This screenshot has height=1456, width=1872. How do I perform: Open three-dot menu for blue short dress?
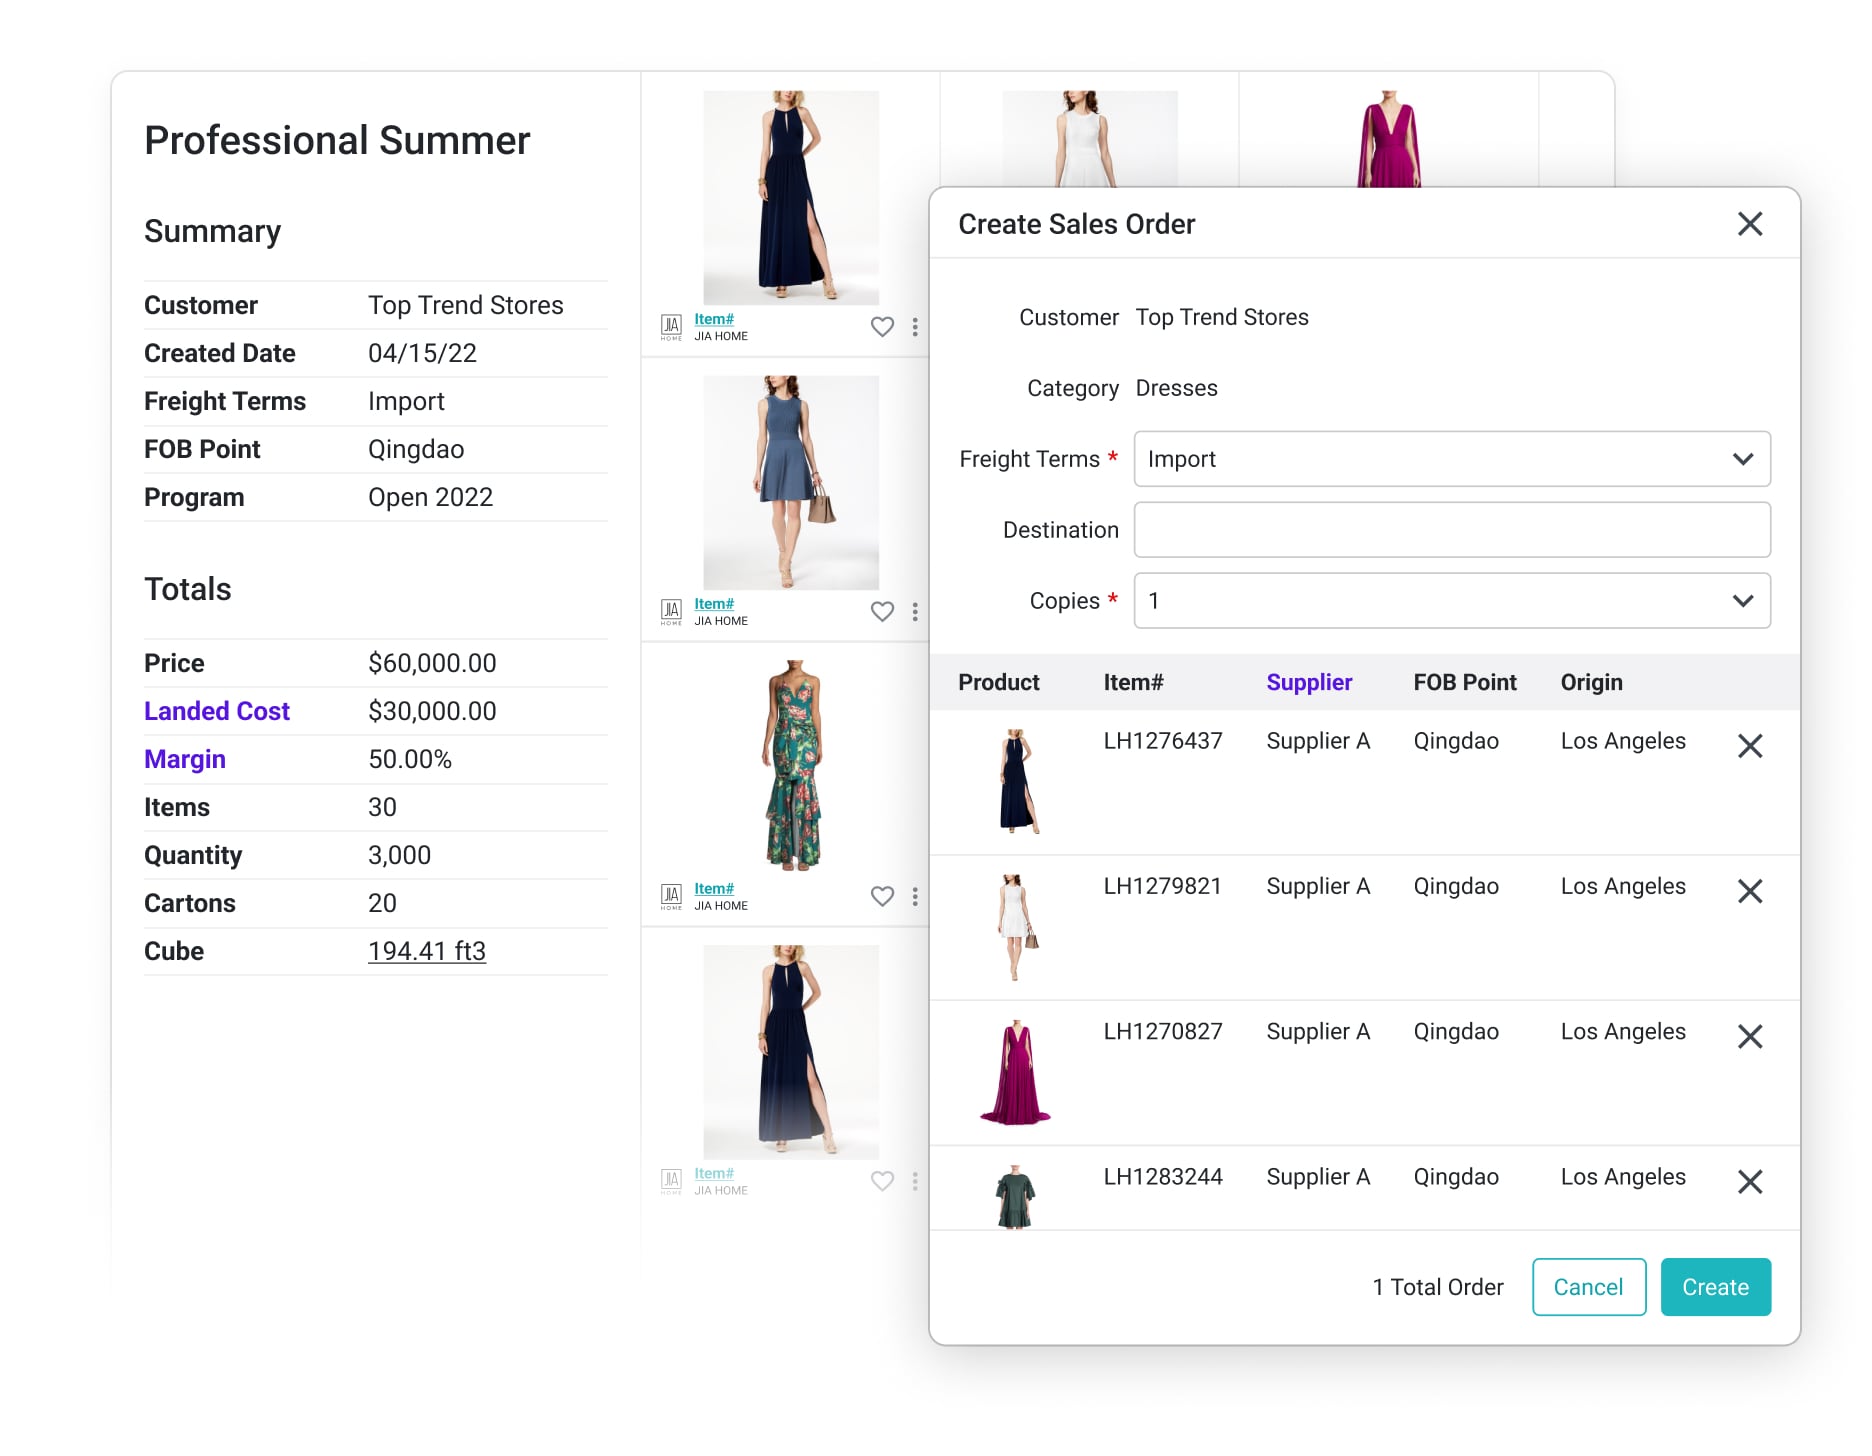pyautogui.click(x=915, y=612)
